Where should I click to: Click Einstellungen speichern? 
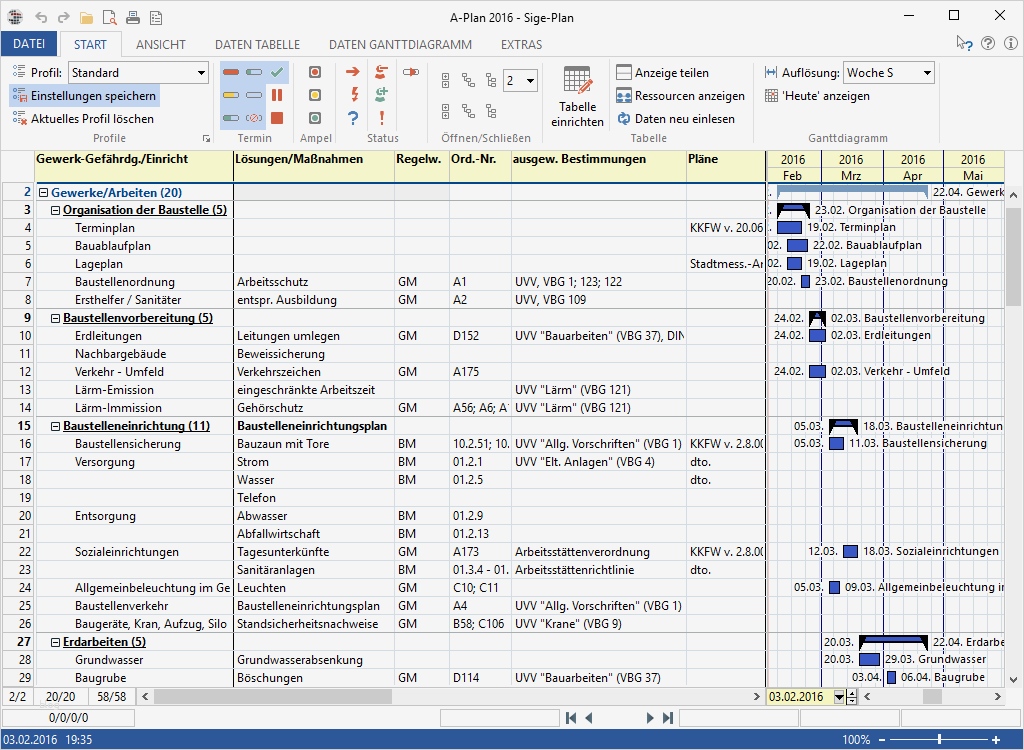[93, 96]
